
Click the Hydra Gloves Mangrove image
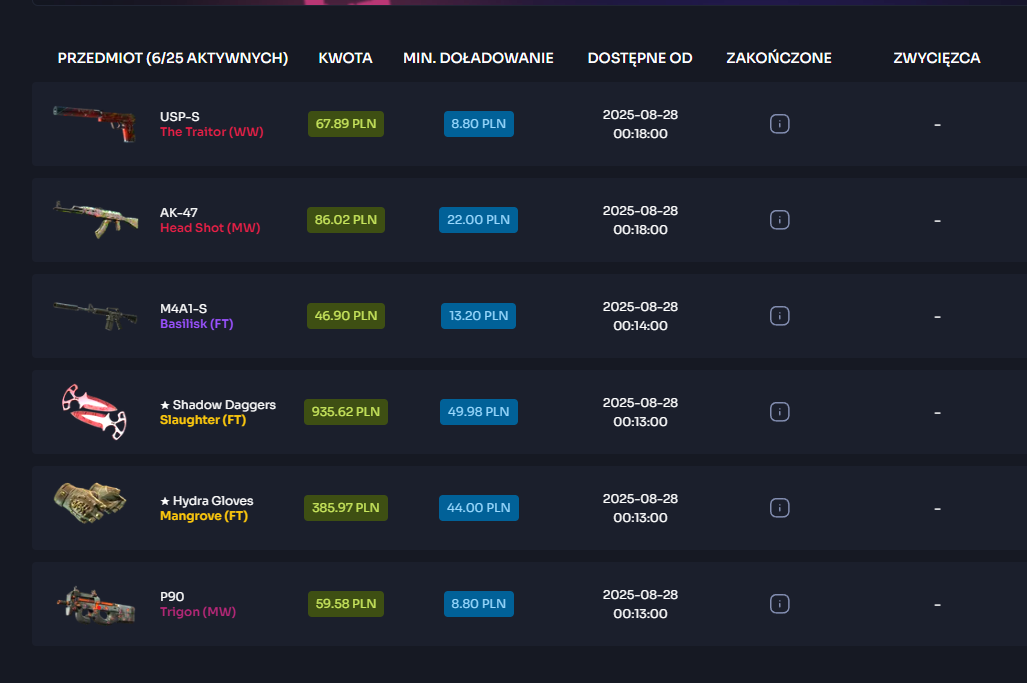[90, 503]
